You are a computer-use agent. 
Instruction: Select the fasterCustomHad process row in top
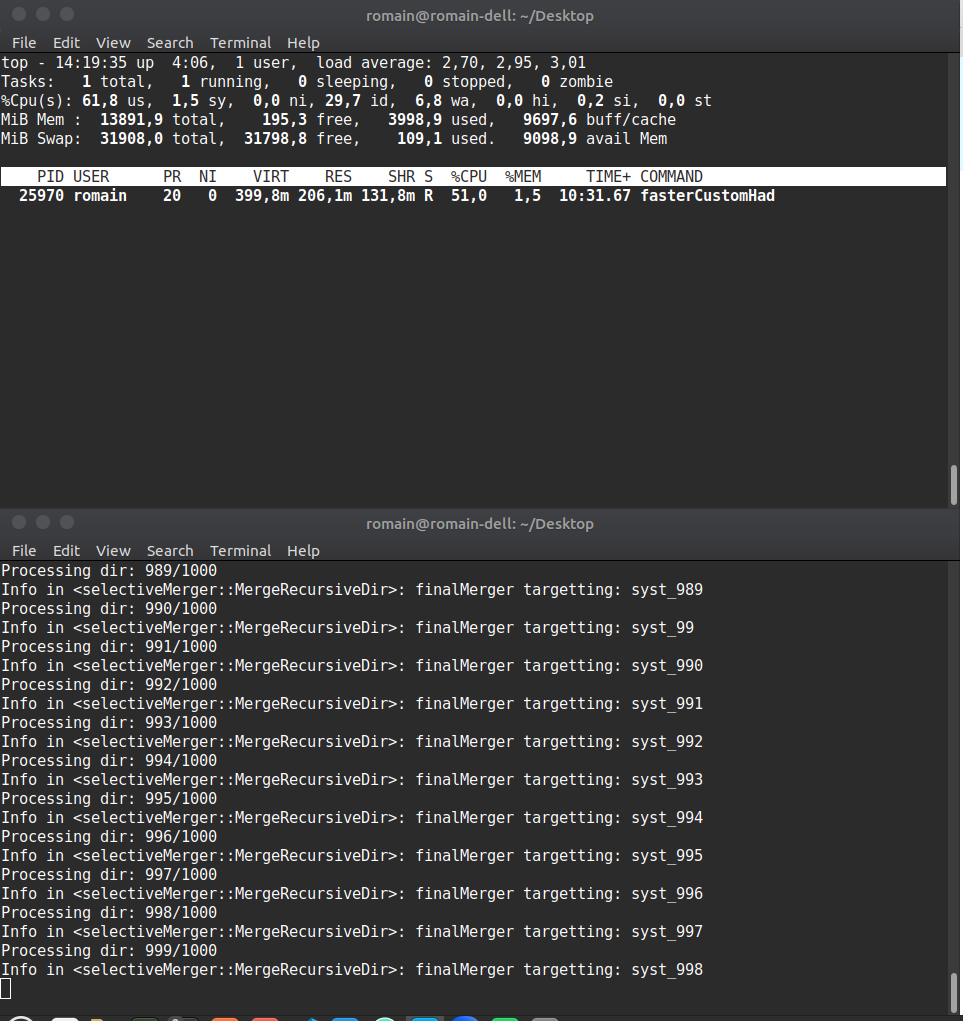pos(400,195)
